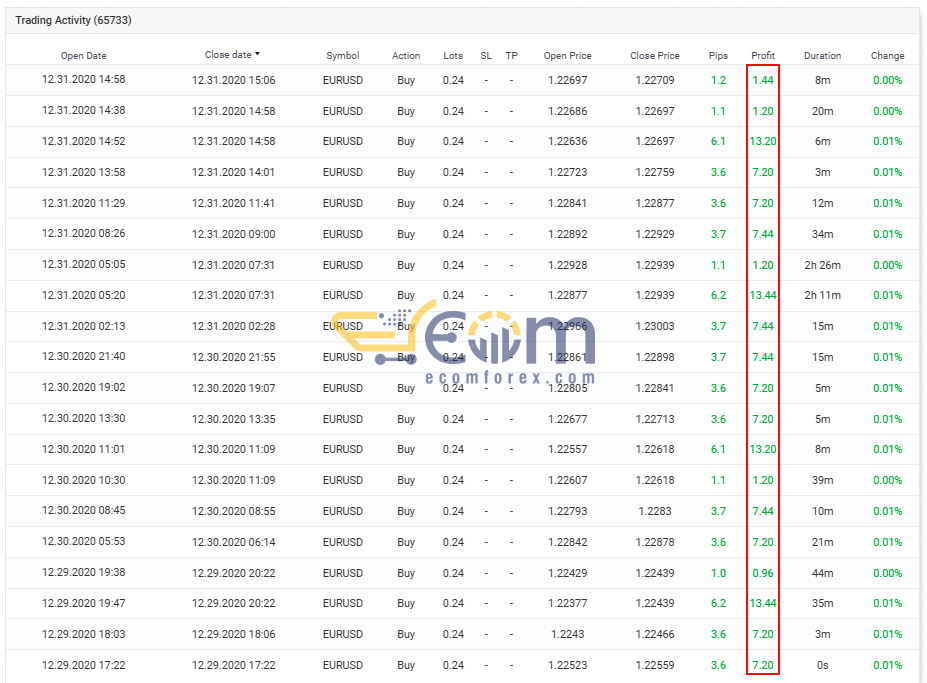The image size is (927, 683).
Task: Click the SL column header
Action: [x=486, y=56]
